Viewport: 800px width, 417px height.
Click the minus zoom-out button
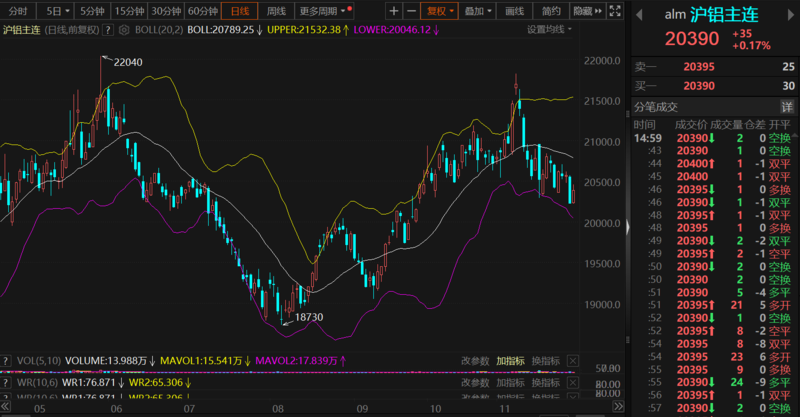click(x=411, y=11)
